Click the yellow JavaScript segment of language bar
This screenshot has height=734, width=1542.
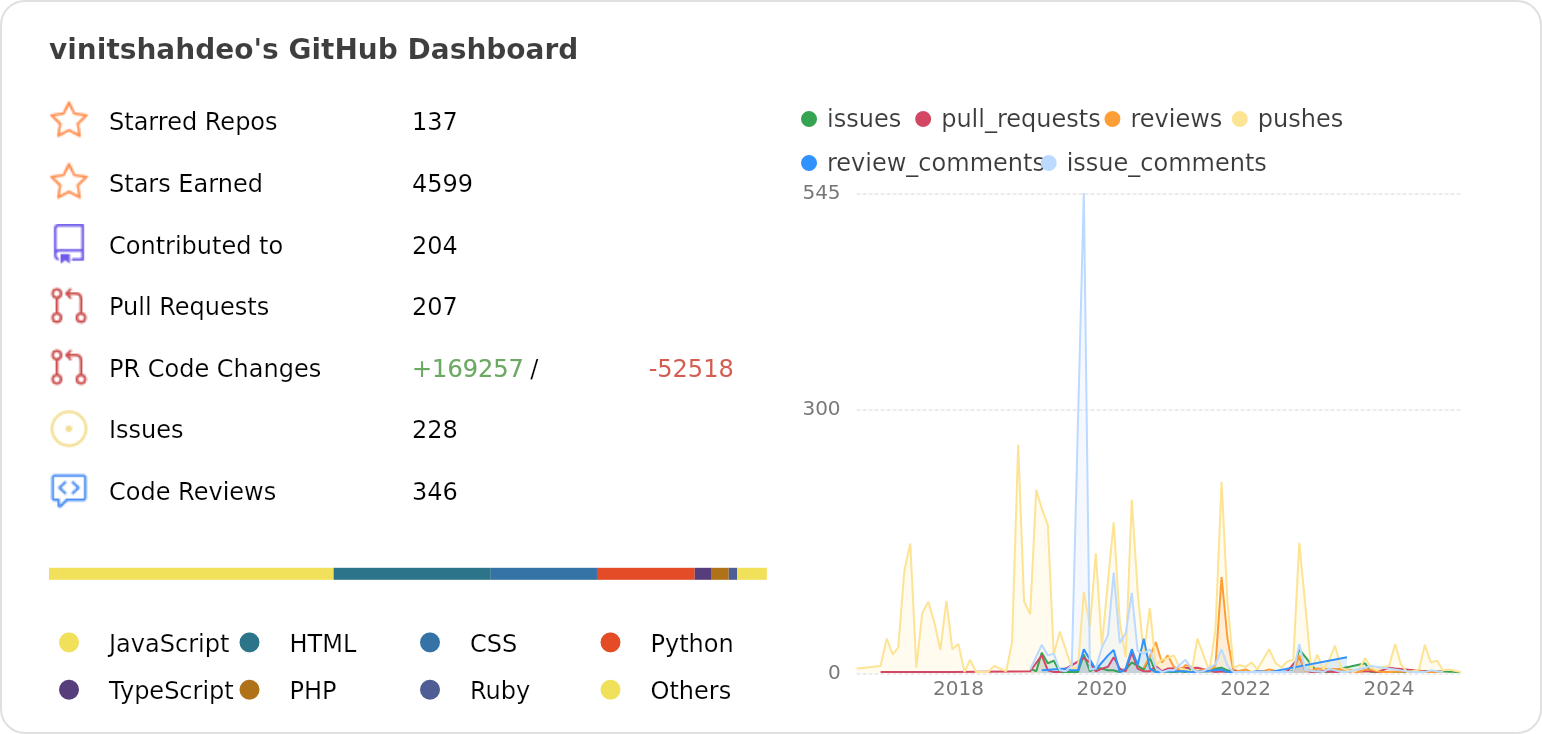[x=191, y=574]
